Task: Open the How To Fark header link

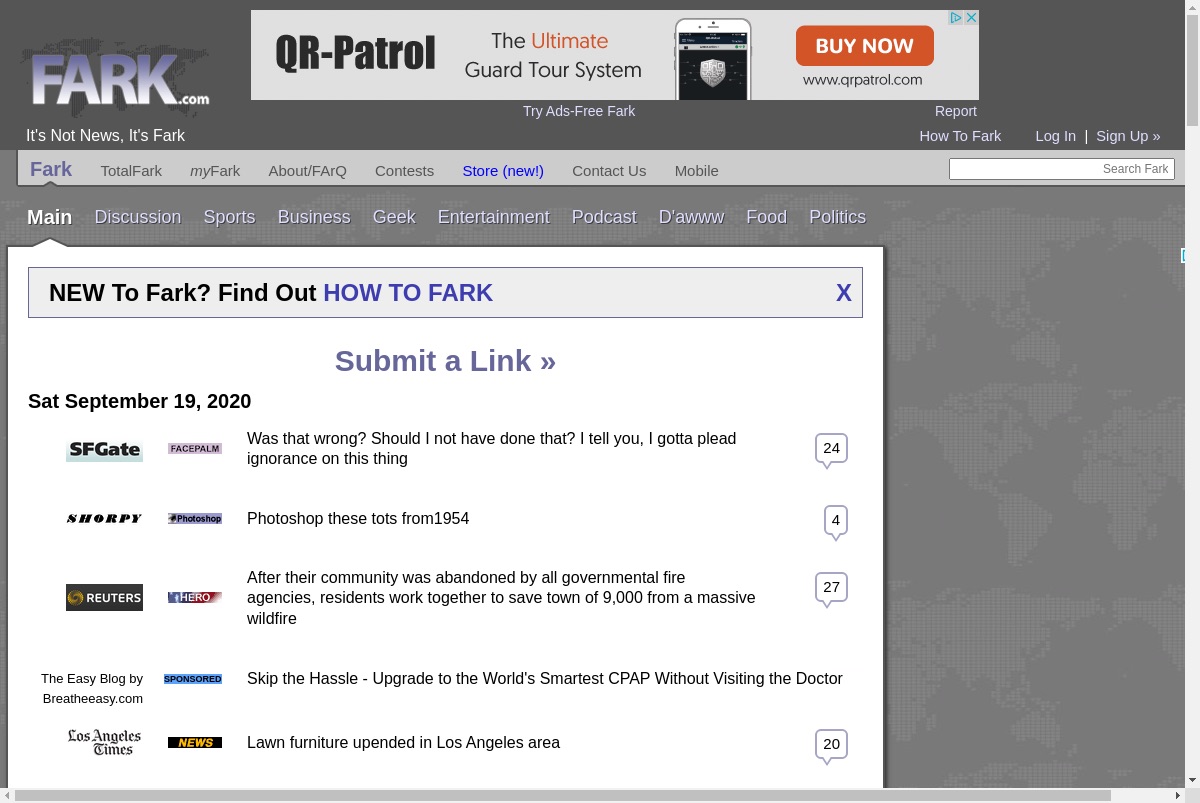Action: pyautogui.click(x=960, y=136)
